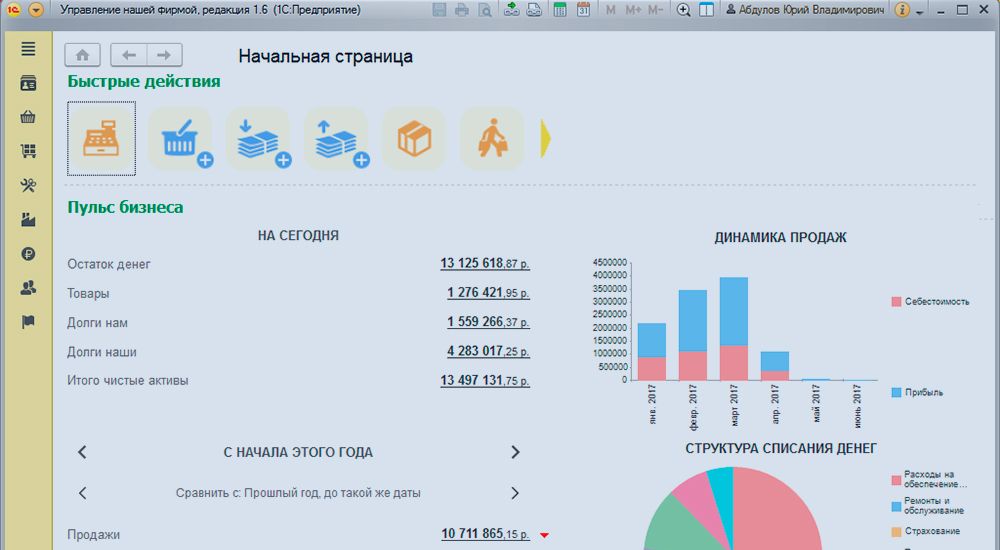The width and height of the screenshot is (1000, 550).
Task: Click the M- memory subtract button
Action: (655, 10)
